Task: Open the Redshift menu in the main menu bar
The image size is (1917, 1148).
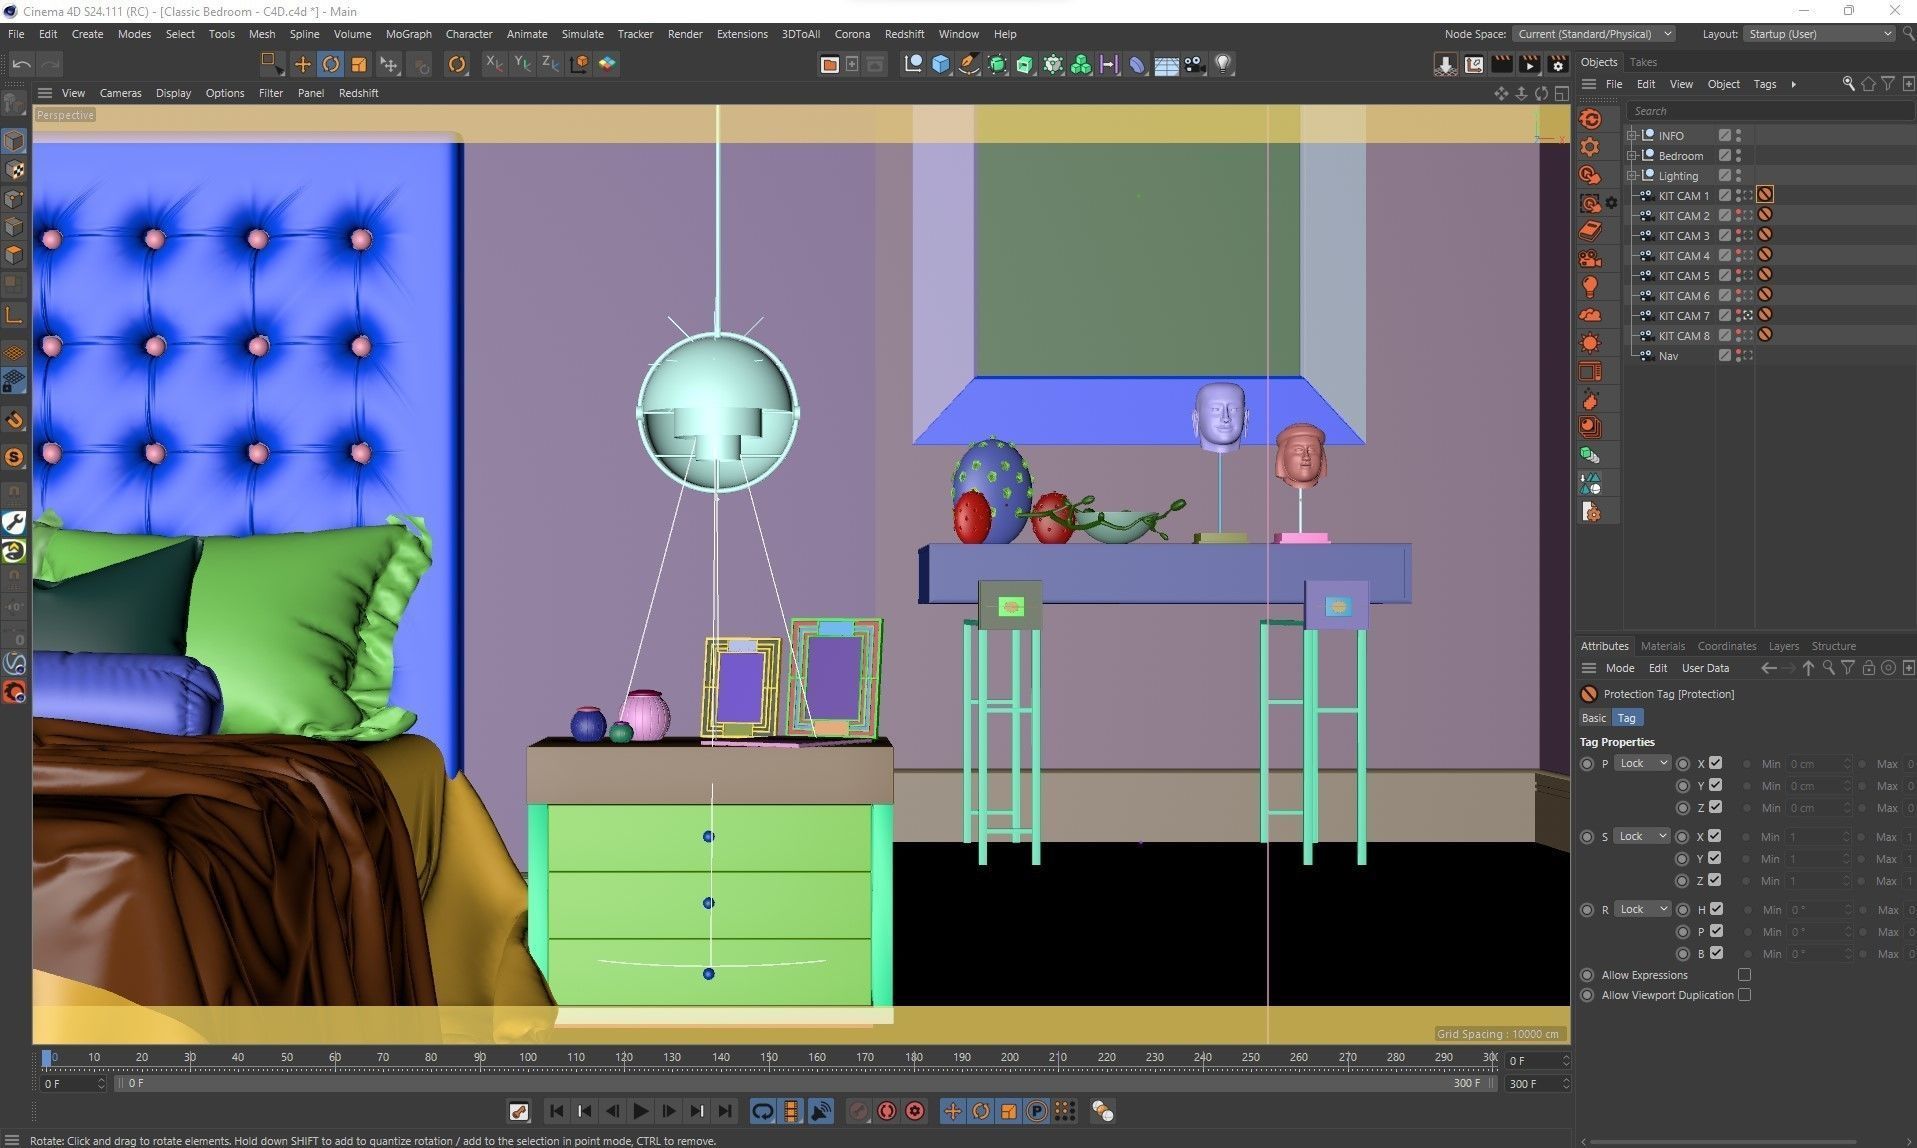Action: point(904,34)
